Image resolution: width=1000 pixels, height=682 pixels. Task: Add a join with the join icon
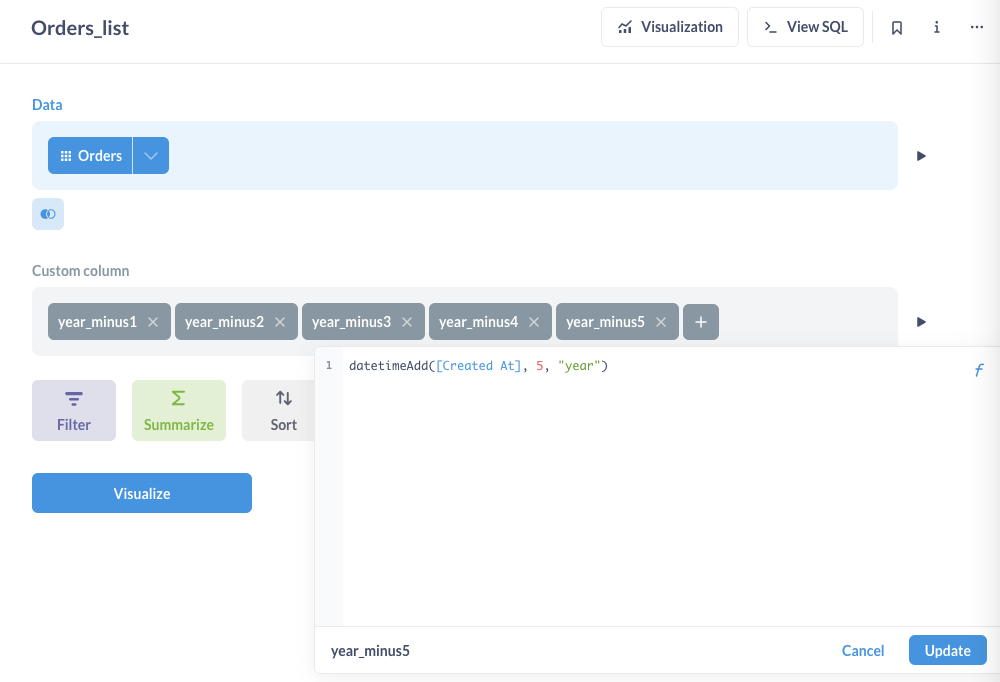[48, 214]
